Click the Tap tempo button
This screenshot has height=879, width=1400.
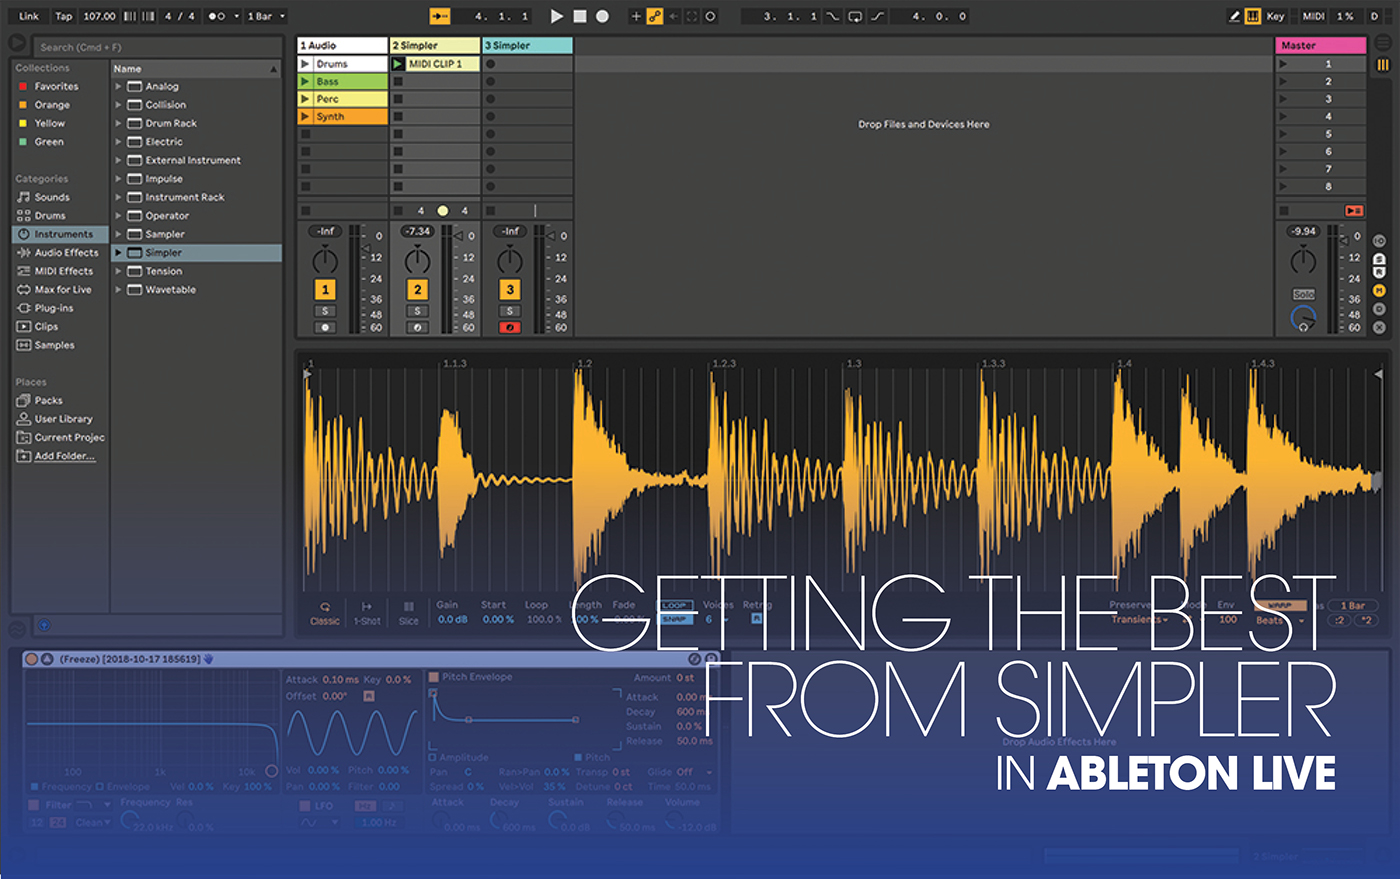coord(63,16)
